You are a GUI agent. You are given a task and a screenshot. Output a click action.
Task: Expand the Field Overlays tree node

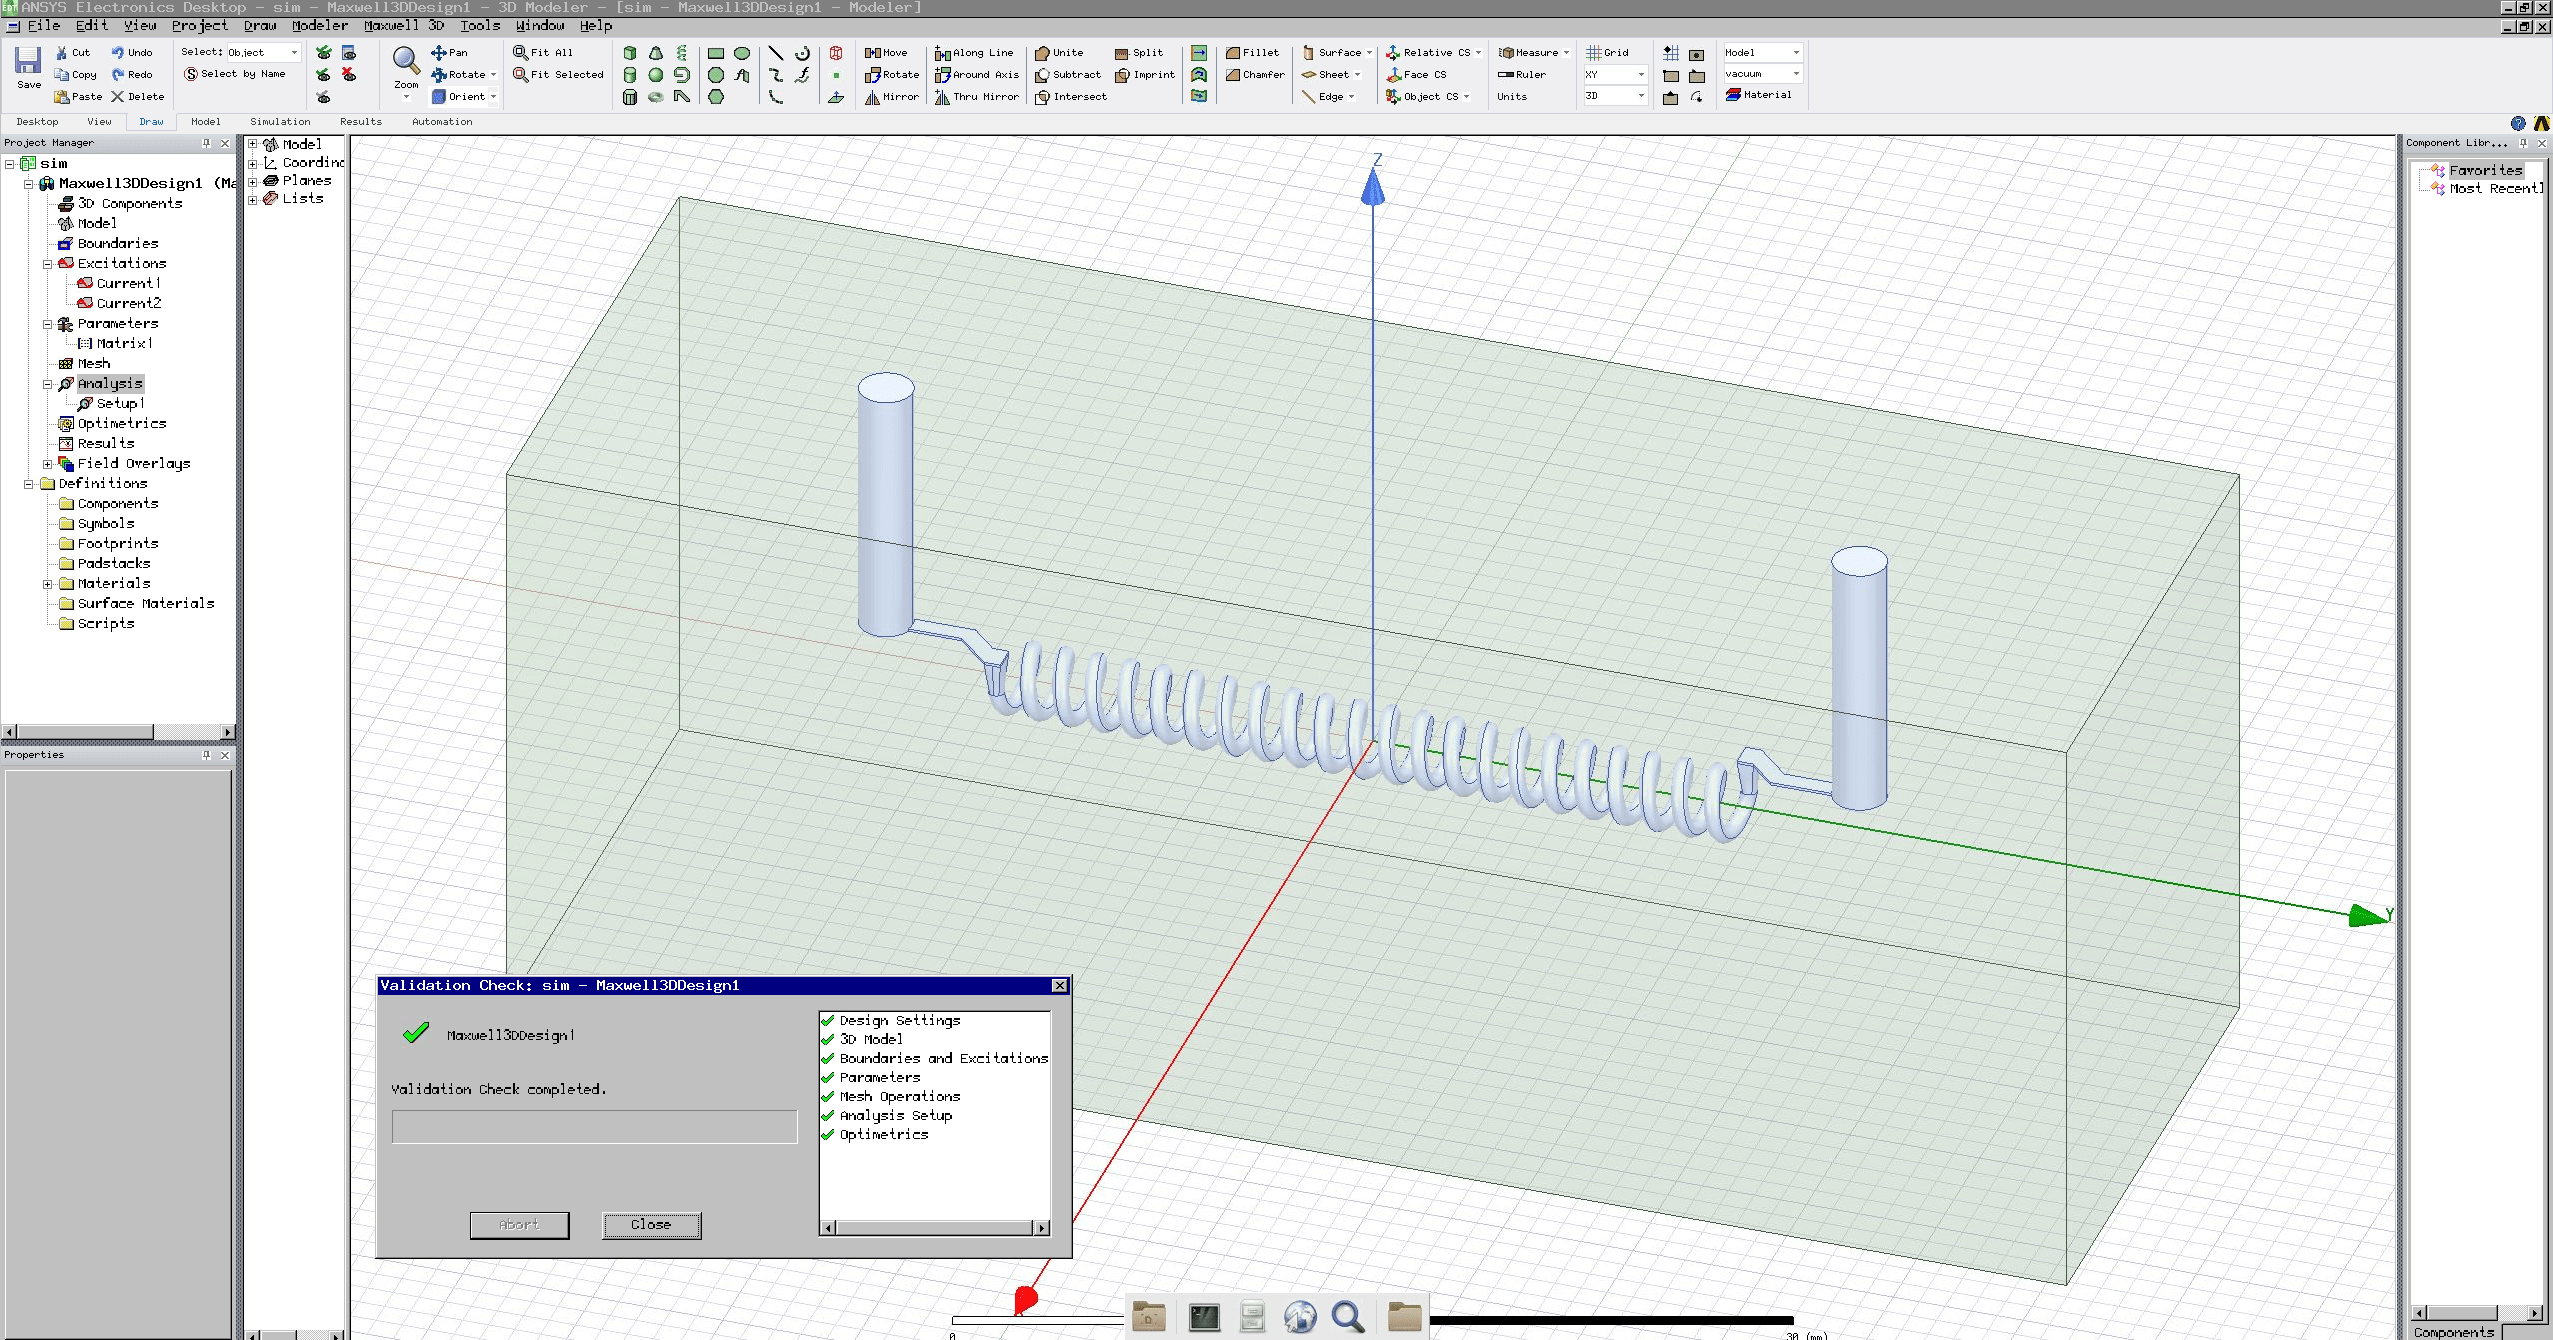point(47,464)
